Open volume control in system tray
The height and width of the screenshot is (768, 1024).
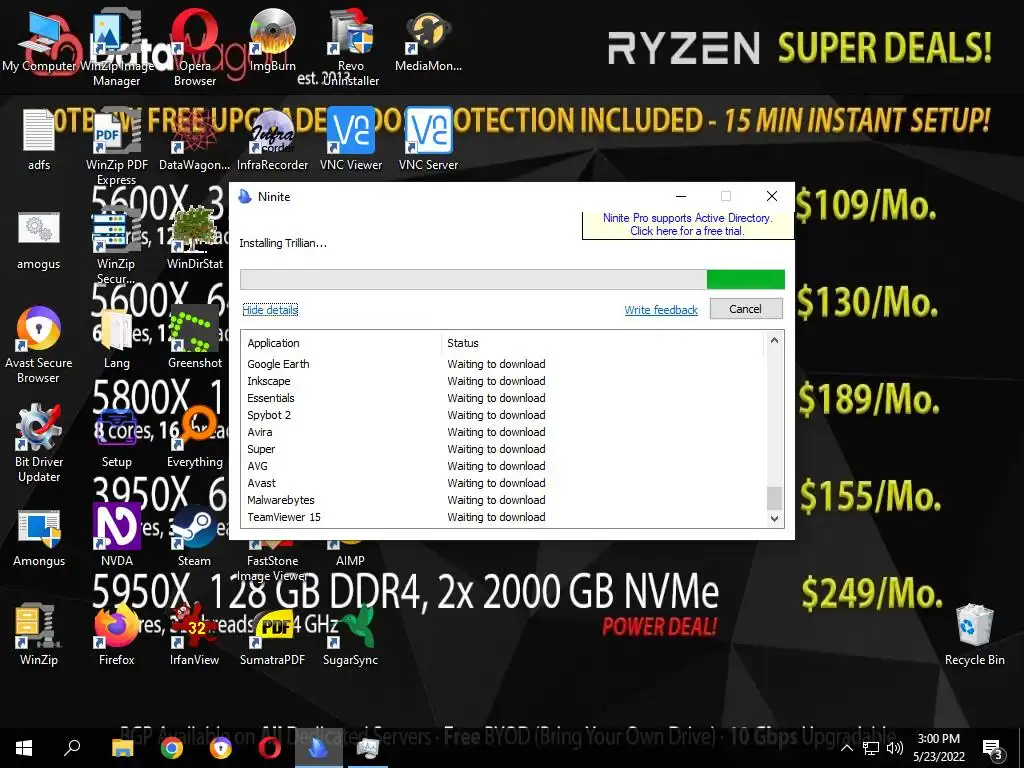[895, 748]
